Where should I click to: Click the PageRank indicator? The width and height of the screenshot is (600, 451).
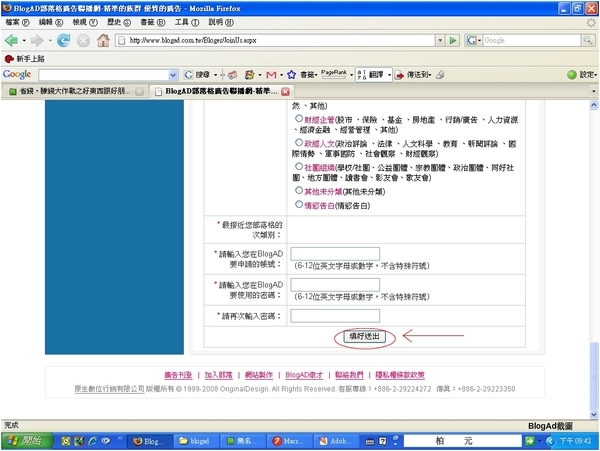point(334,74)
